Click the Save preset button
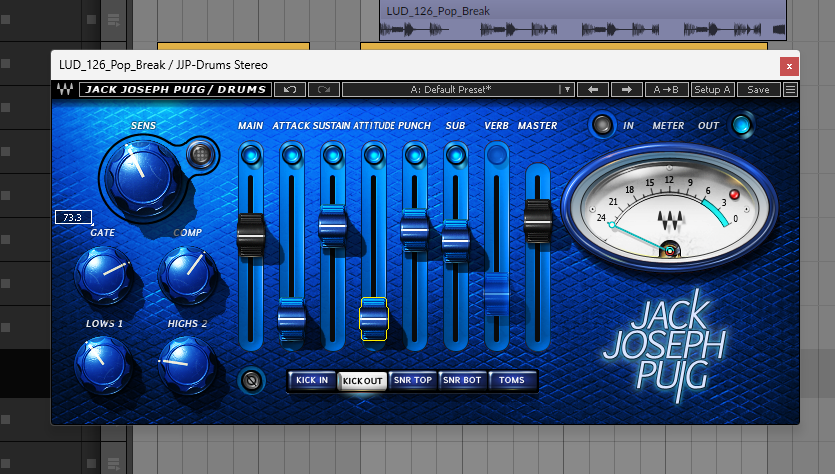 [758, 89]
